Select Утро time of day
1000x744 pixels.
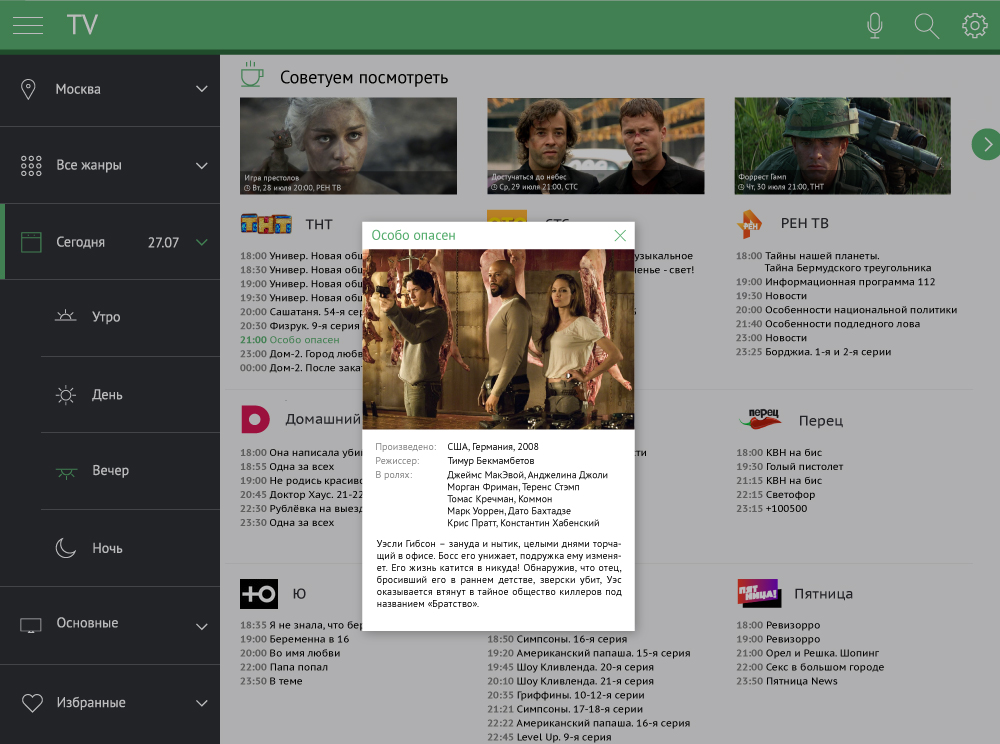tap(105, 317)
